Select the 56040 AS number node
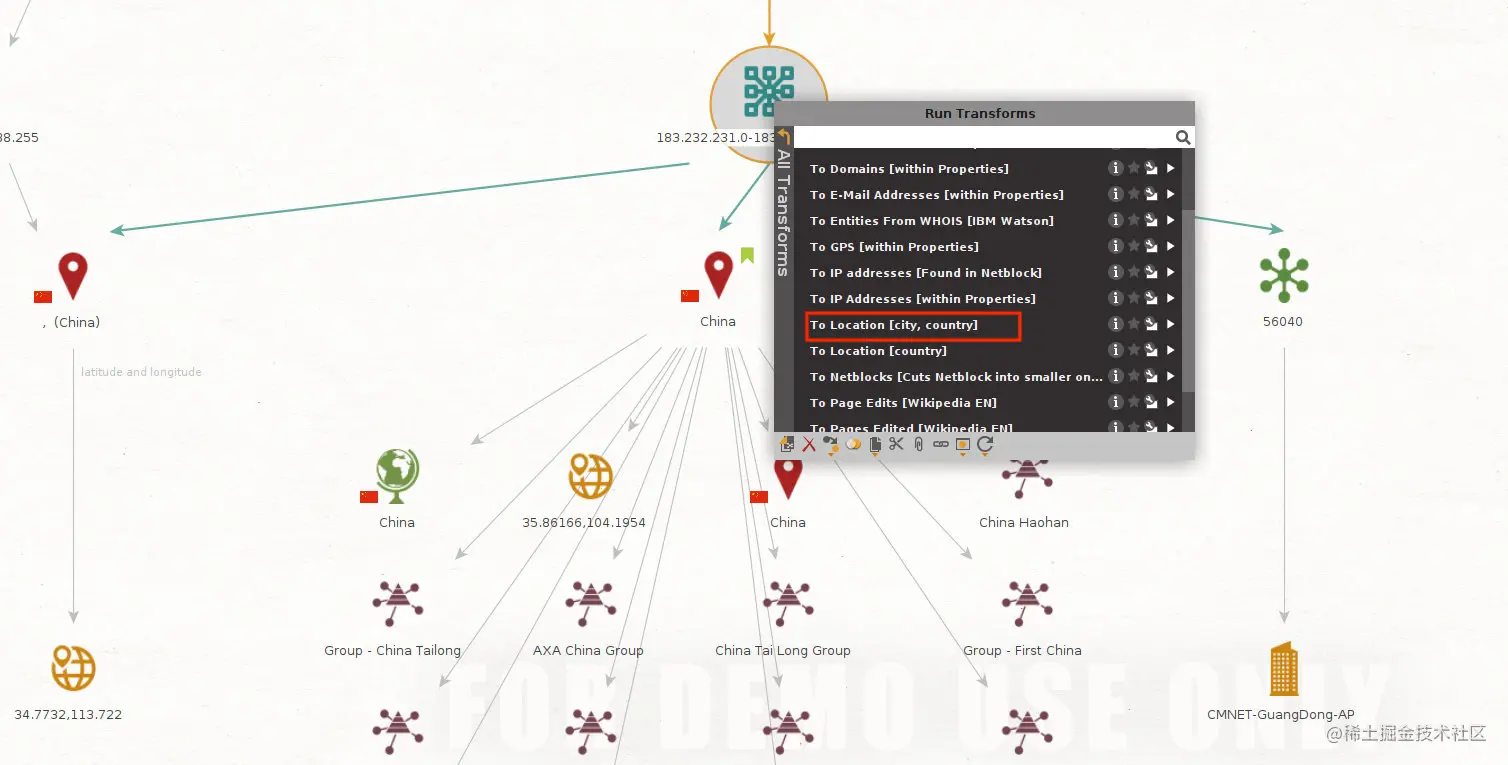This screenshot has height=765, width=1508. coord(1284,275)
